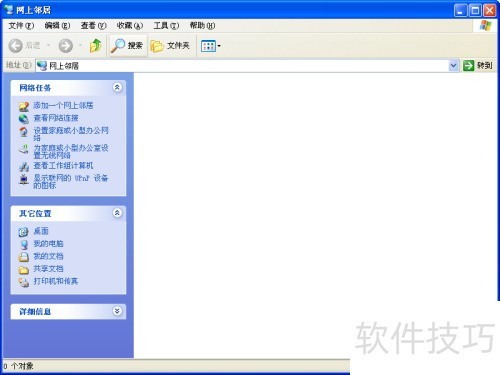Maximize the 网上邻居 window
The image size is (500, 375).
pos(475,10)
